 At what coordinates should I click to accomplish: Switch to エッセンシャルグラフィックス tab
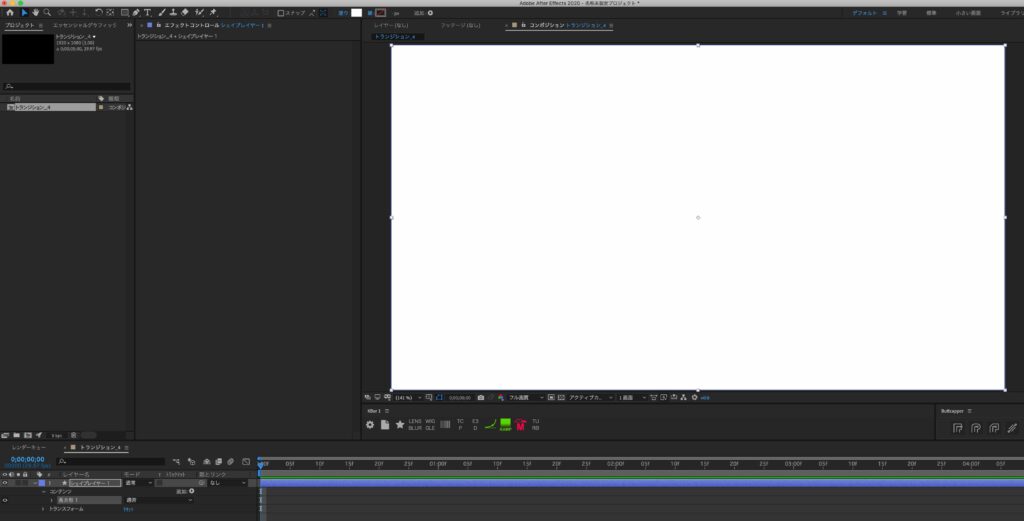click(x=84, y=25)
